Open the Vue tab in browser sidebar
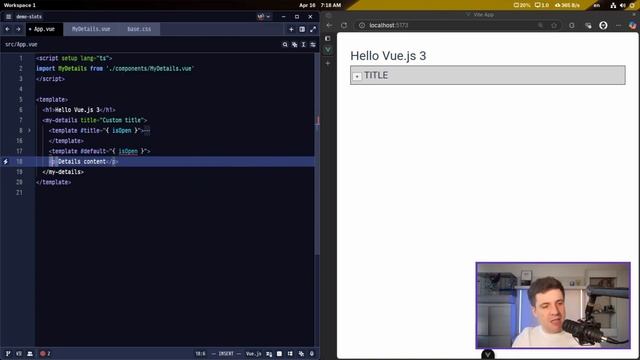640x360 pixels. 328,50
